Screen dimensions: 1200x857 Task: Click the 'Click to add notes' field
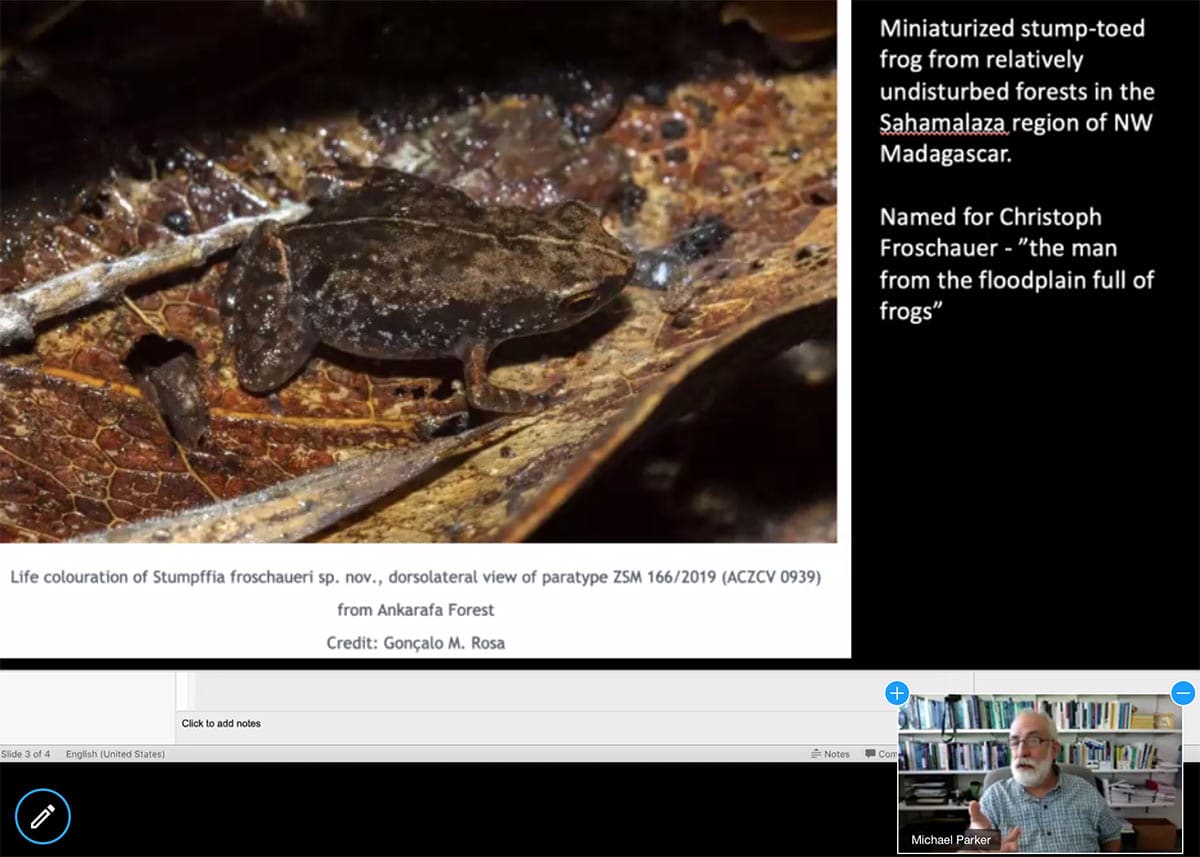[x=221, y=723]
